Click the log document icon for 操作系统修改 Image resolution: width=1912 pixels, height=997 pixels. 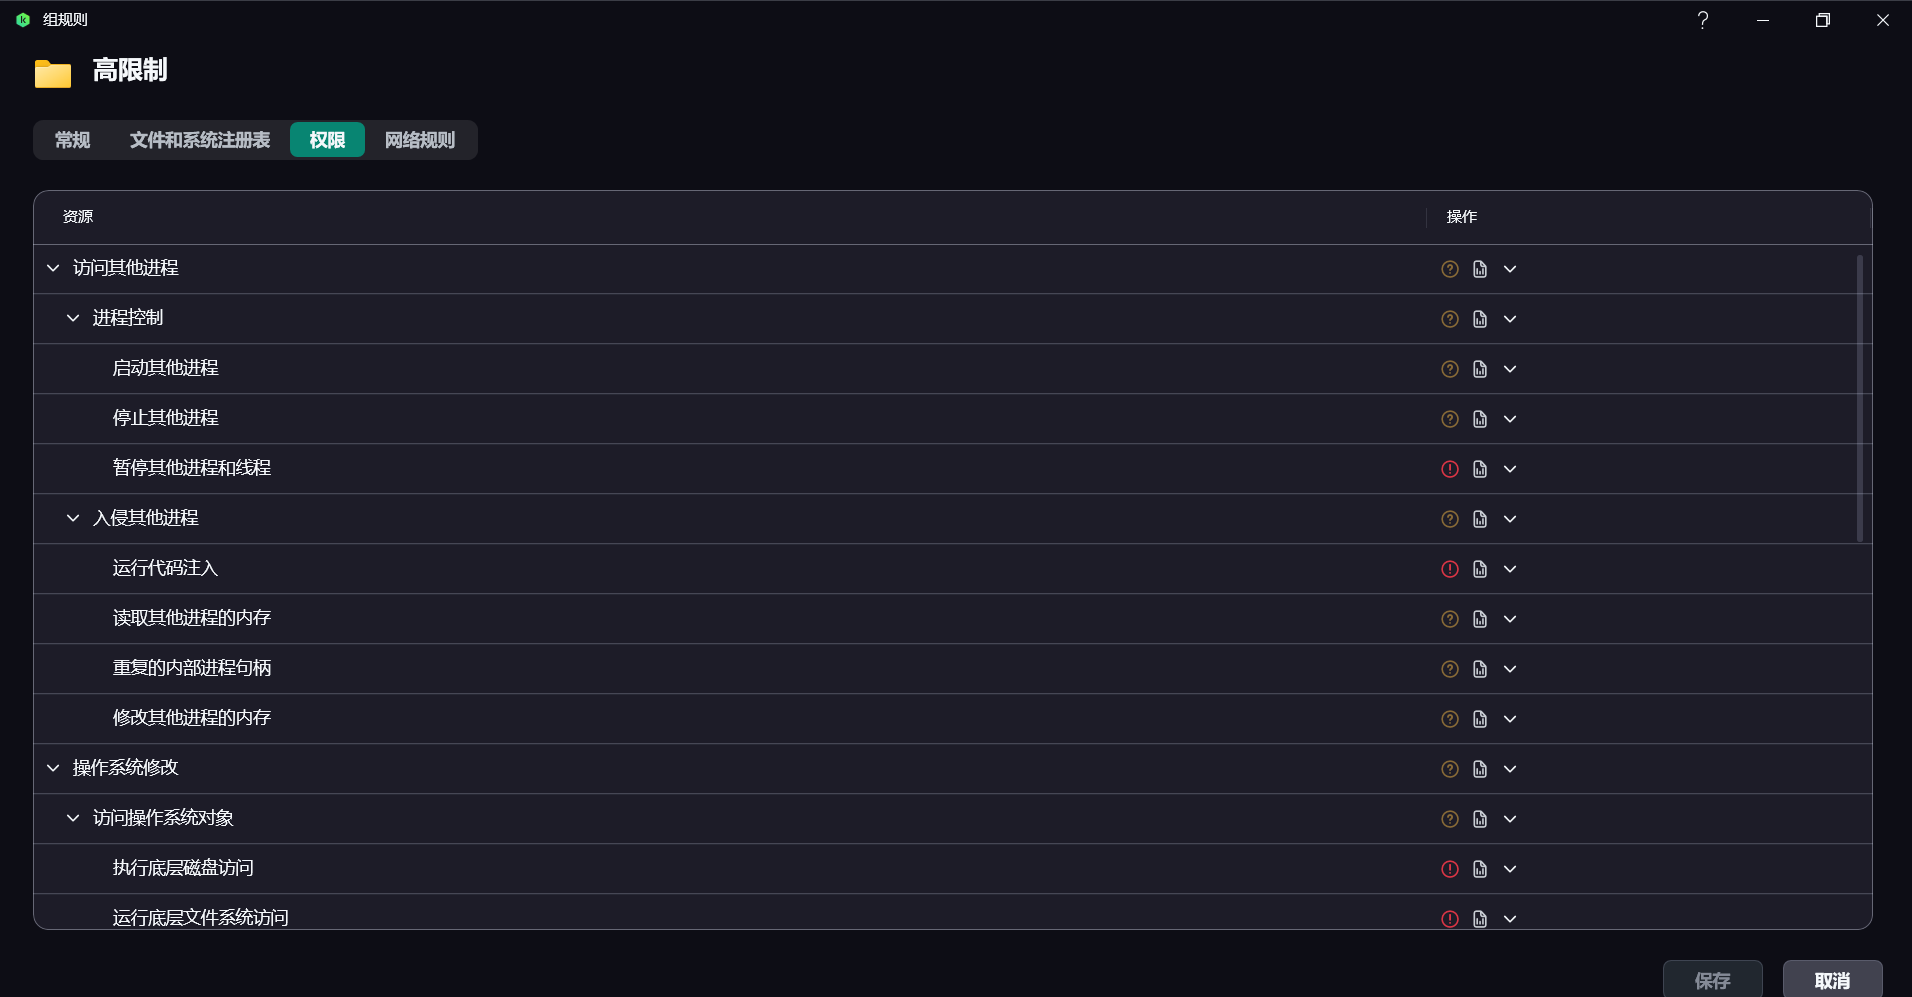pyautogui.click(x=1480, y=769)
